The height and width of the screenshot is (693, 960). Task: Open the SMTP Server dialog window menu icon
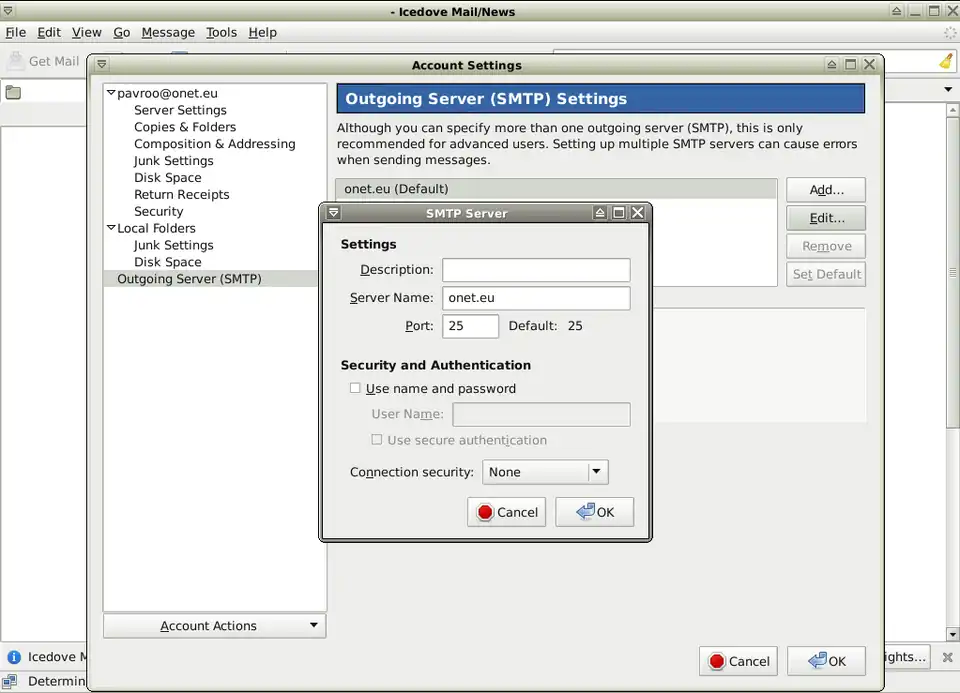[334, 213]
